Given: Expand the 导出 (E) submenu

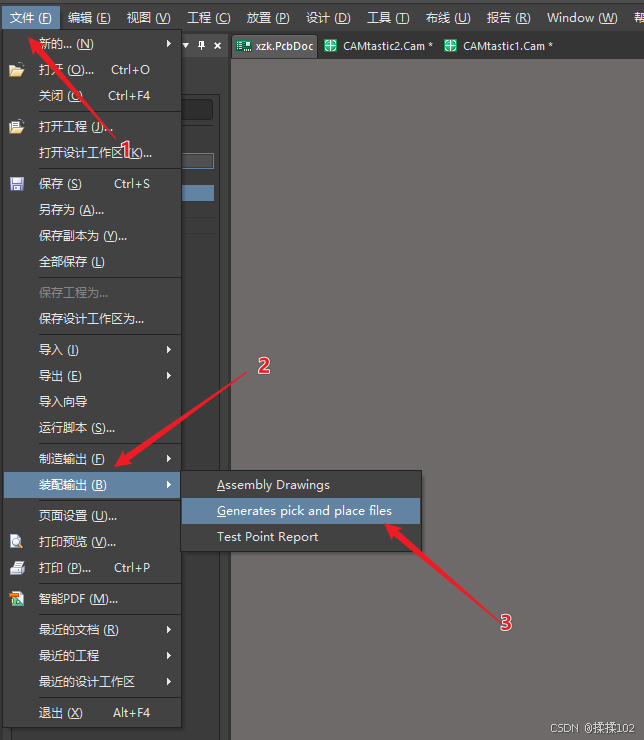Looking at the screenshot, I should click(92, 376).
